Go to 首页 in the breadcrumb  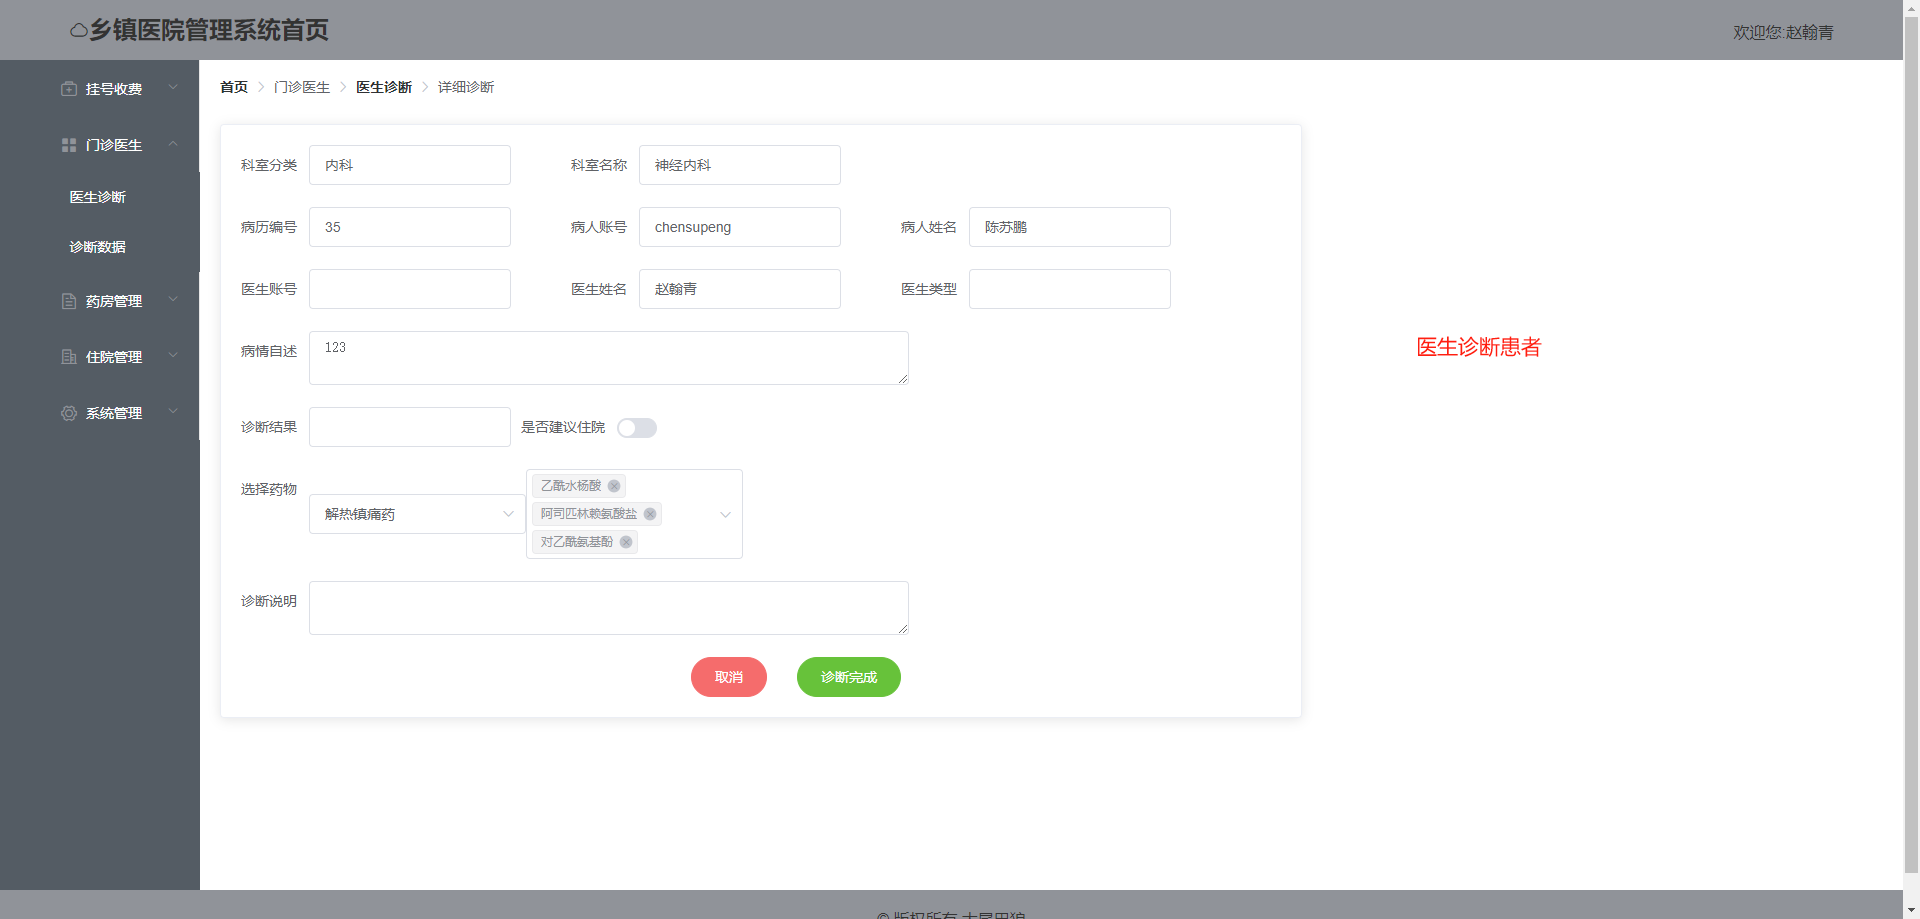click(x=234, y=87)
